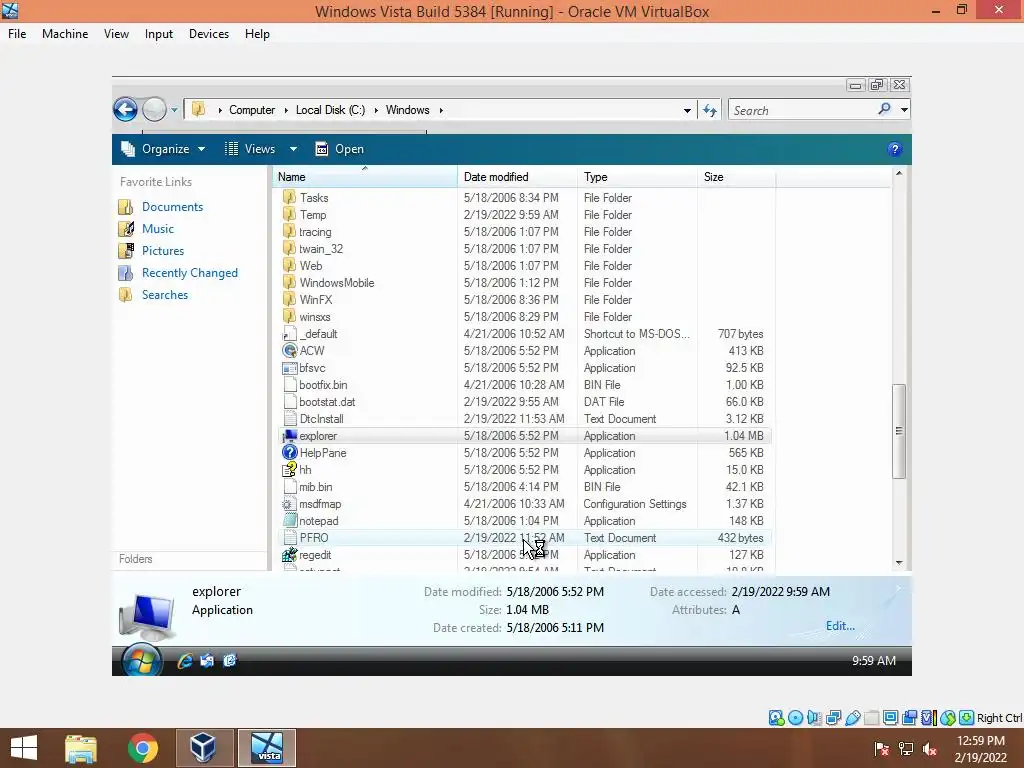Select the hh application icon
Viewport: 1024px width, 768px height.
[289, 470]
